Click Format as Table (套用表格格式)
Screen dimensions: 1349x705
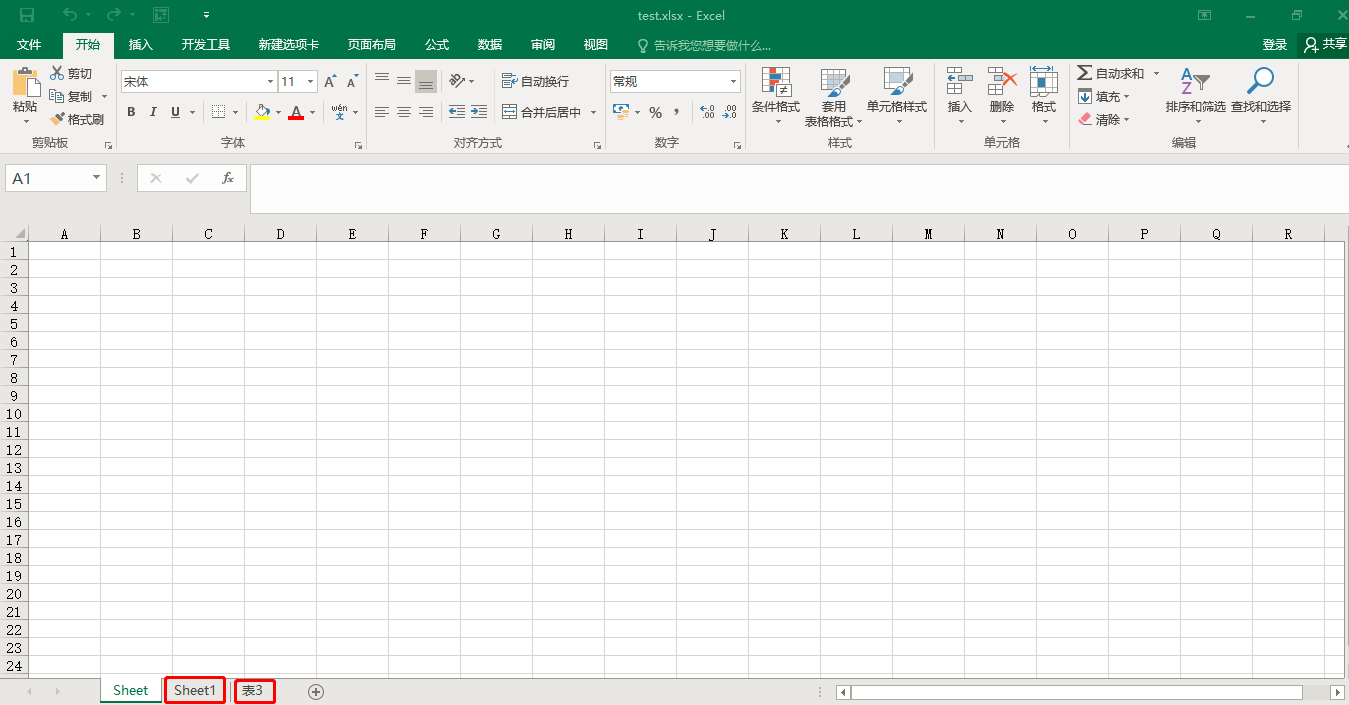coord(835,96)
